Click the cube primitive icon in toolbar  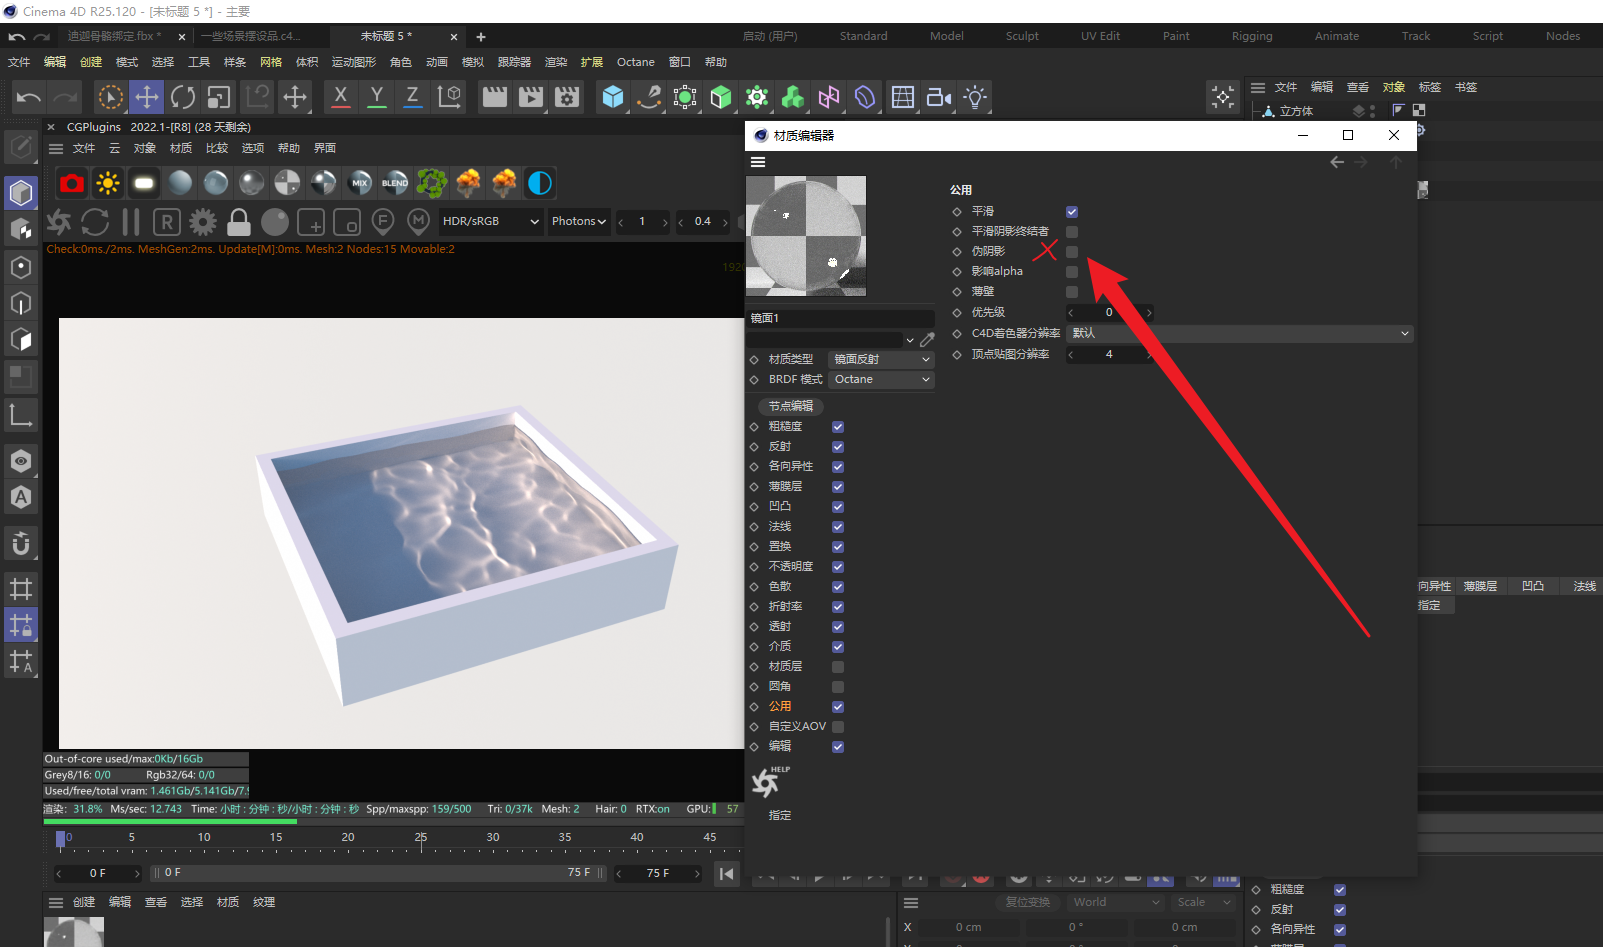(x=613, y=97)
